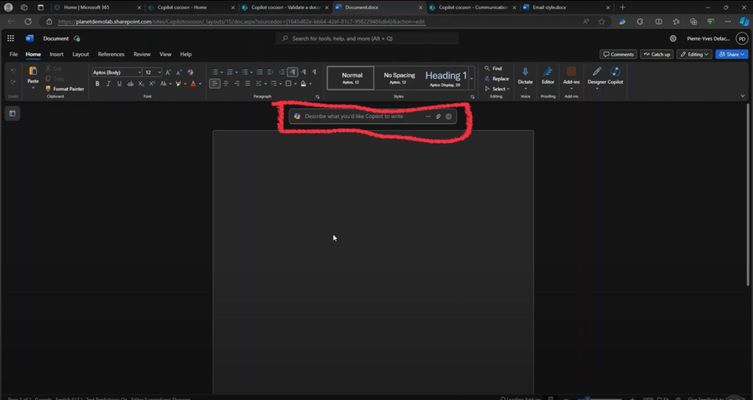This screenshot has height=400, width=753.
Task: Click the Shading paint bucket icon
Action: click(304, 84)
